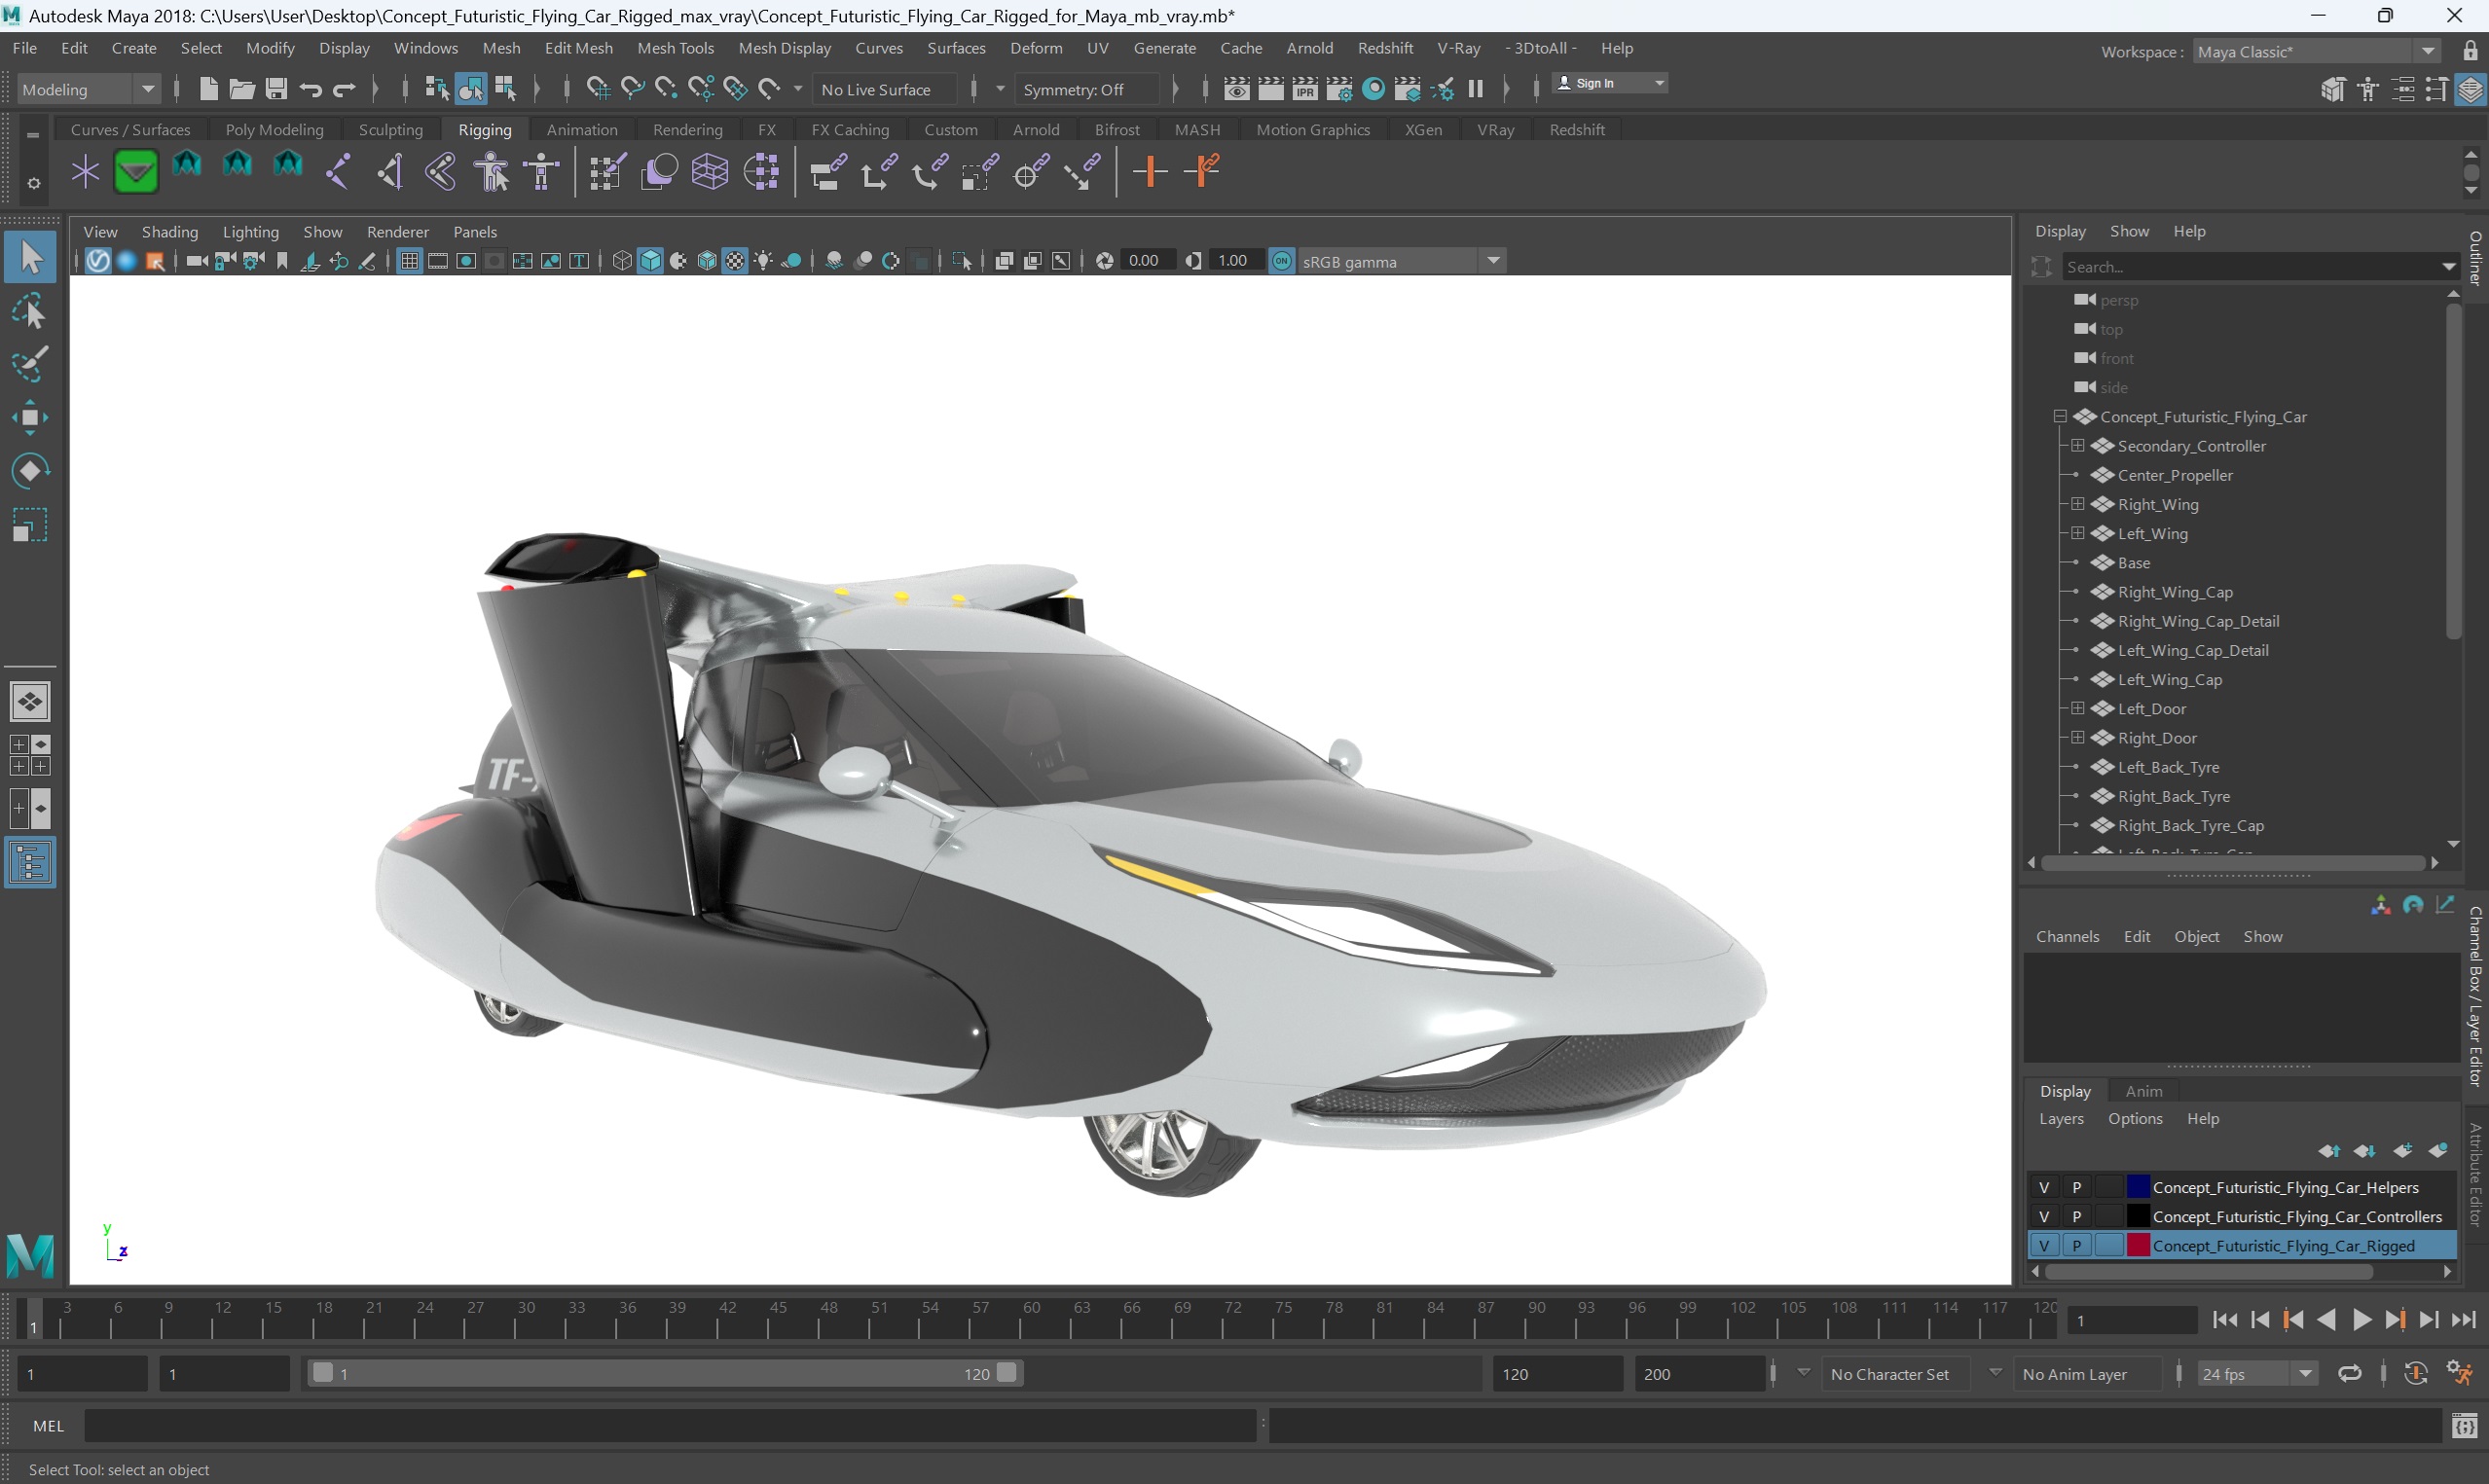The image size is (2489, 1484).
Task: Switch to the Animation shelf tab
Action: (x=581, y=130)
